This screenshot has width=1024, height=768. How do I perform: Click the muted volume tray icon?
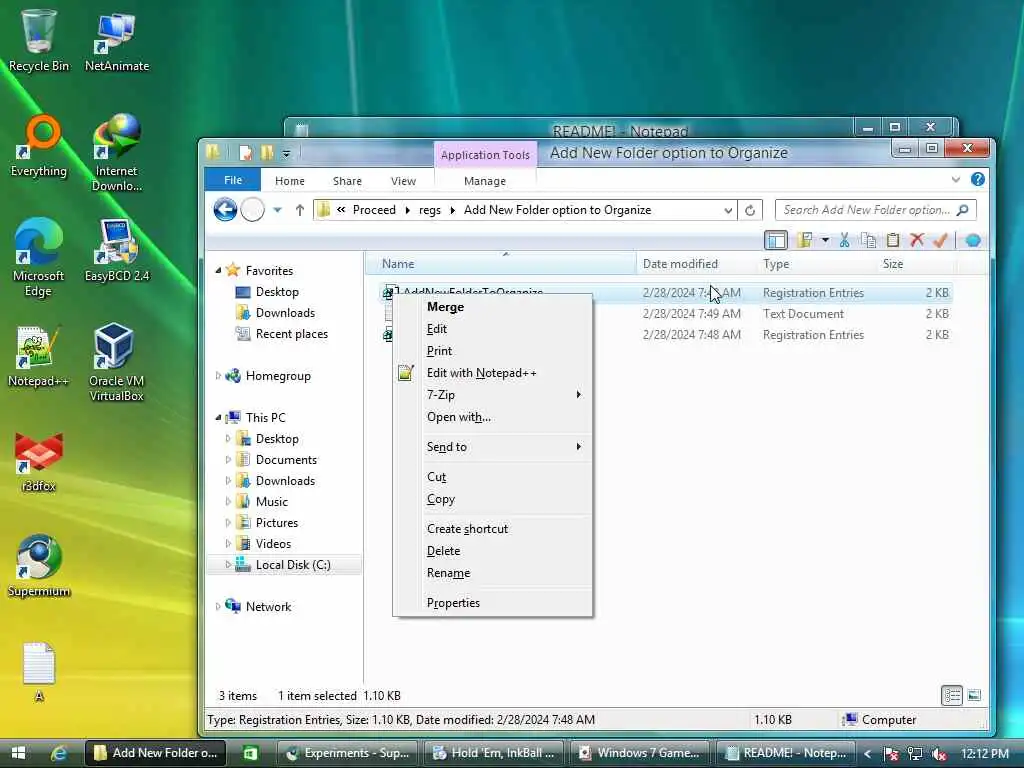(939, 754)
